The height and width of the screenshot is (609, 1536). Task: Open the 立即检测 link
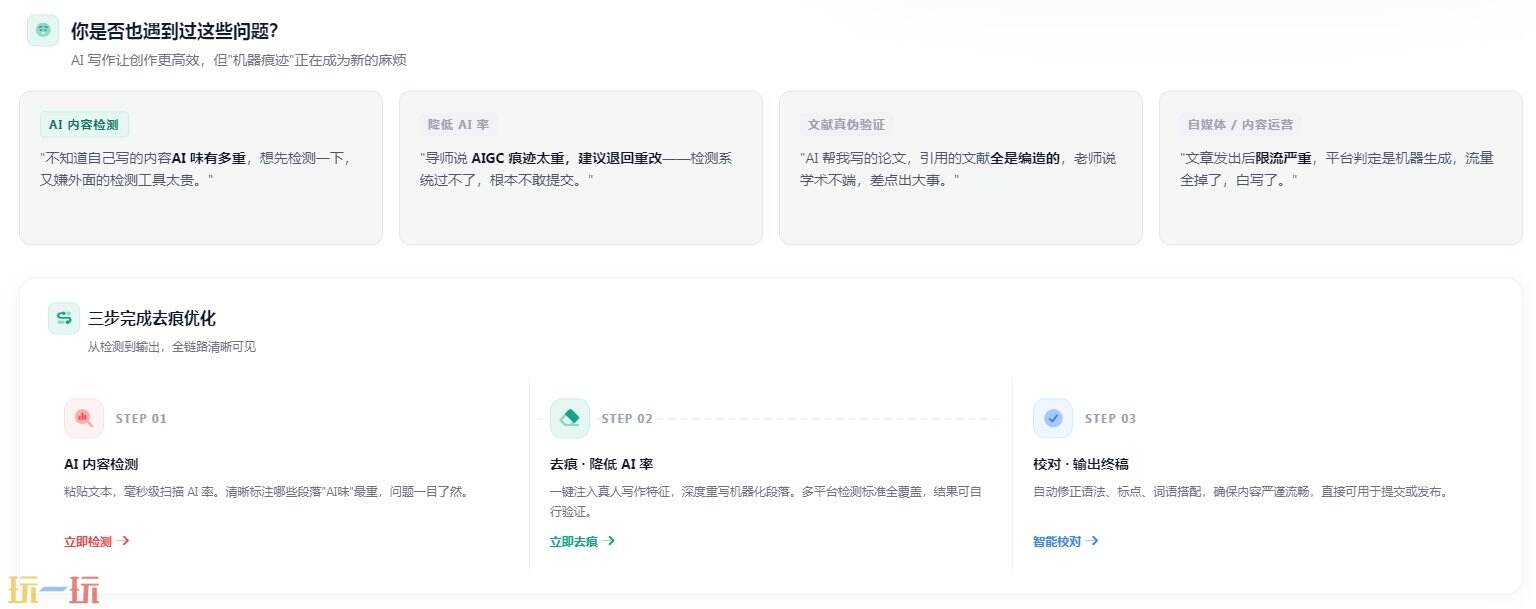[x=88, y=541]
